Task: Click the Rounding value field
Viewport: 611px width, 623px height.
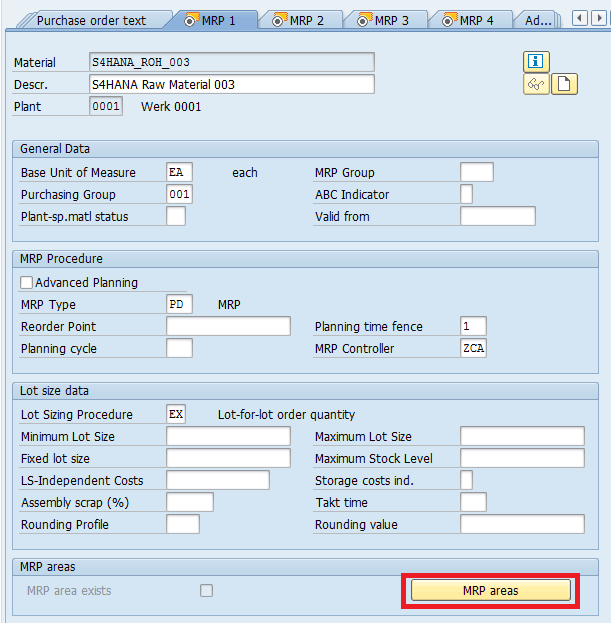Action: (x=522, y=524)
